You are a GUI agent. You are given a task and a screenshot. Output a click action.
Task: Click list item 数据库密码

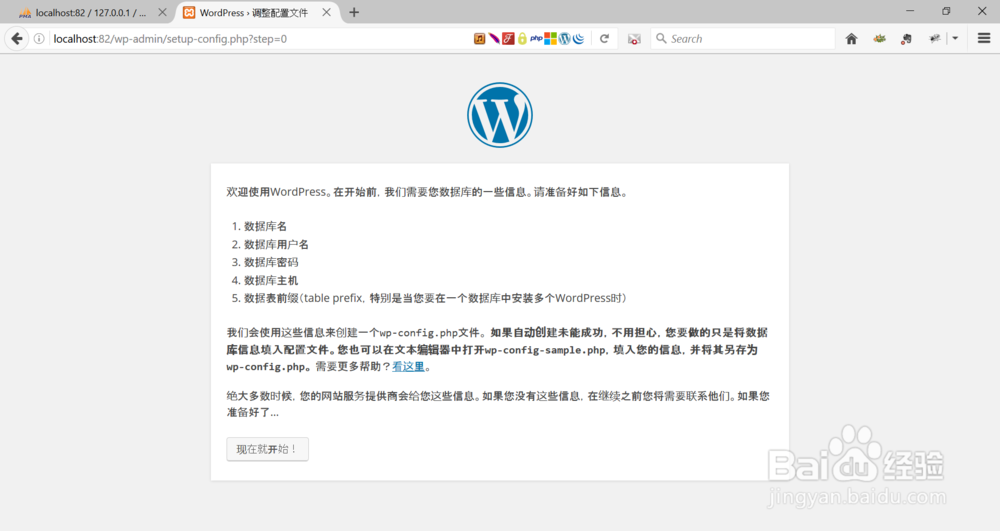(271, 262)
